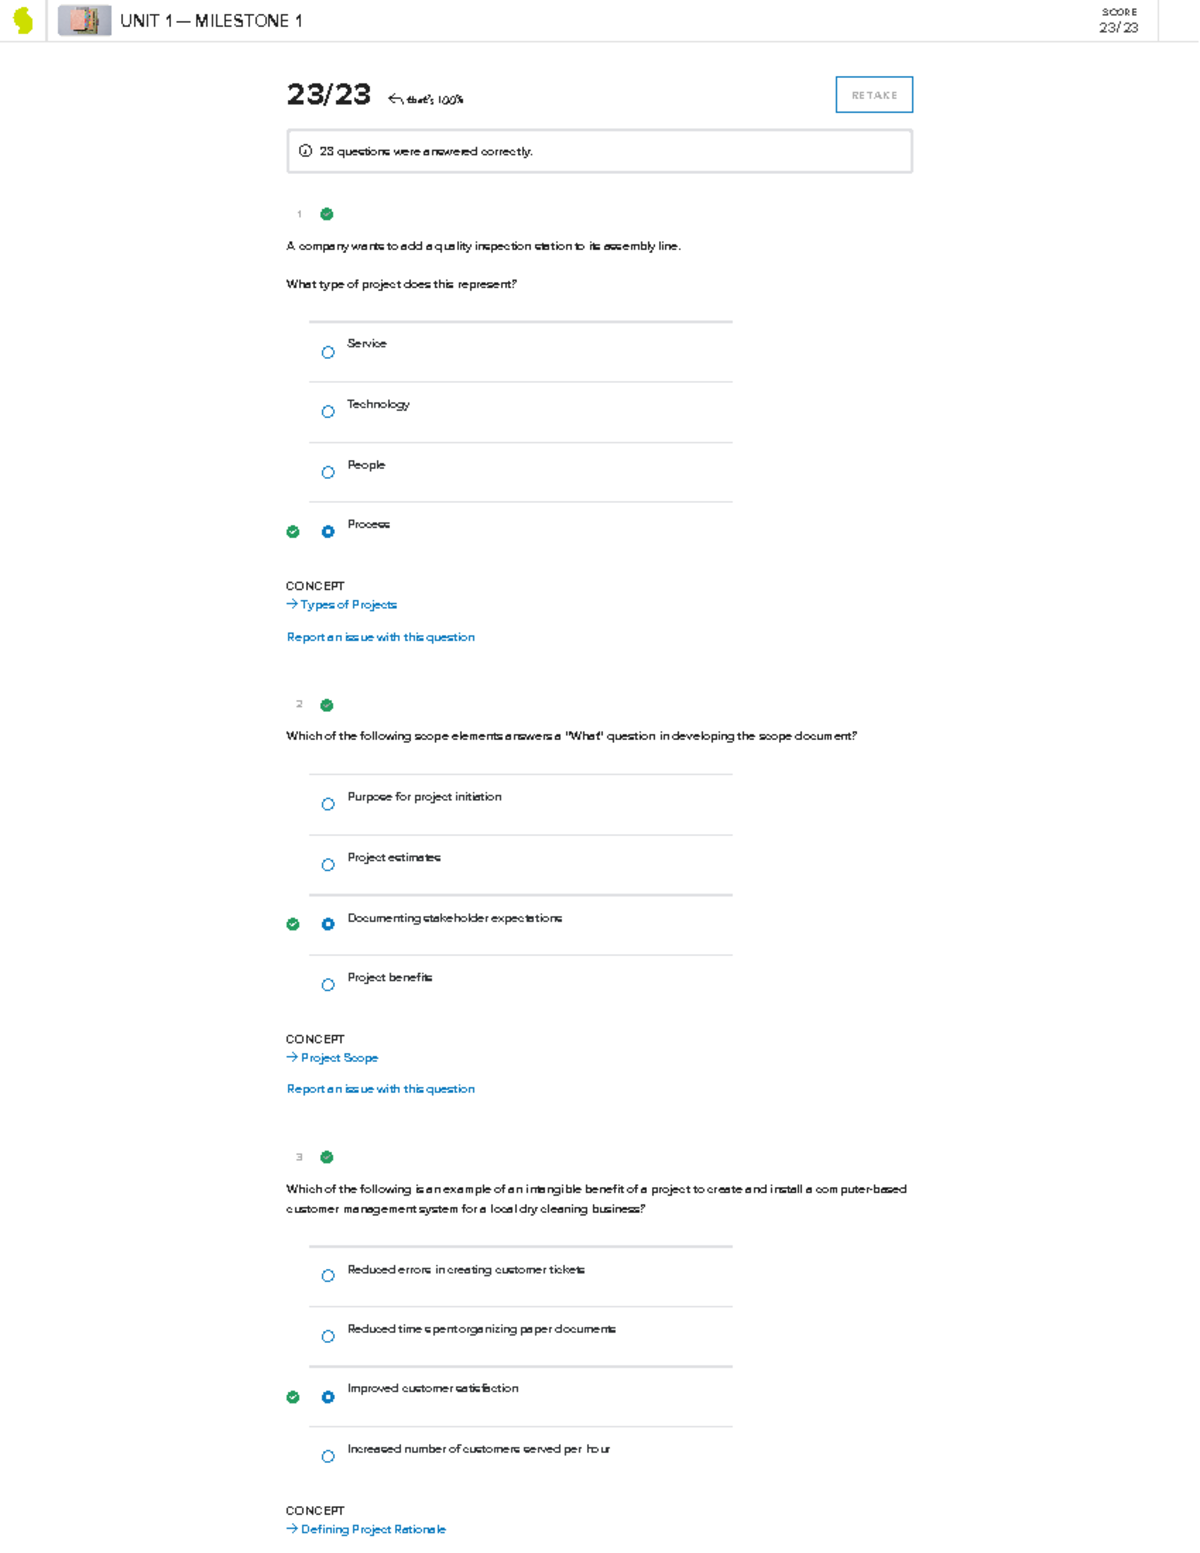
Task: Click the green checkmark badge on question 1
Action: tap(326, 213)
